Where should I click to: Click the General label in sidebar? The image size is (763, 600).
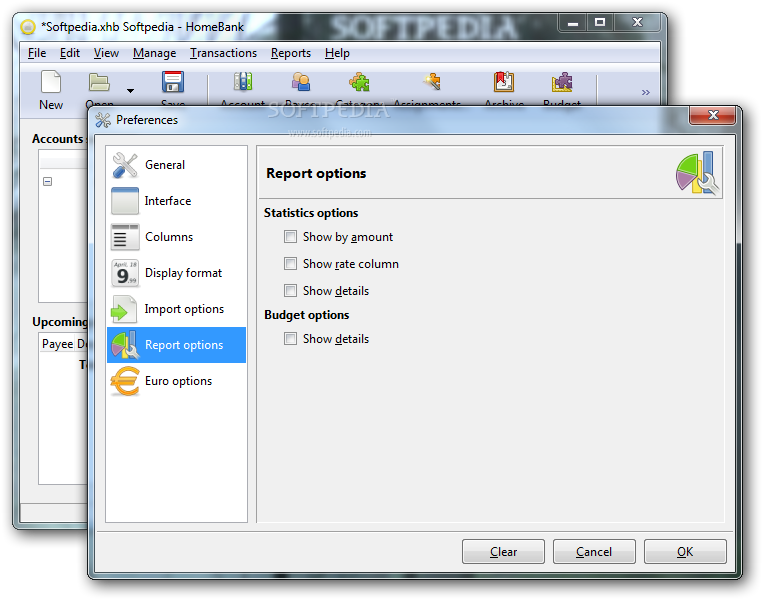[x=165, y=165]
